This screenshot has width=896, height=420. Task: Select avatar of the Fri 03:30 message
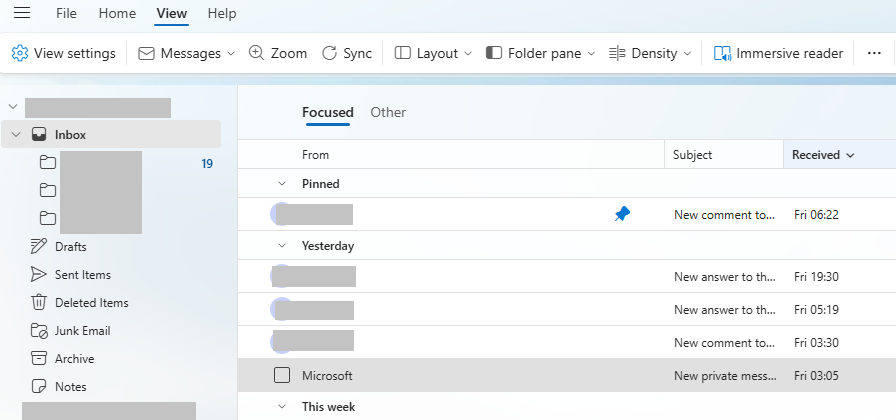click(280, 342)
